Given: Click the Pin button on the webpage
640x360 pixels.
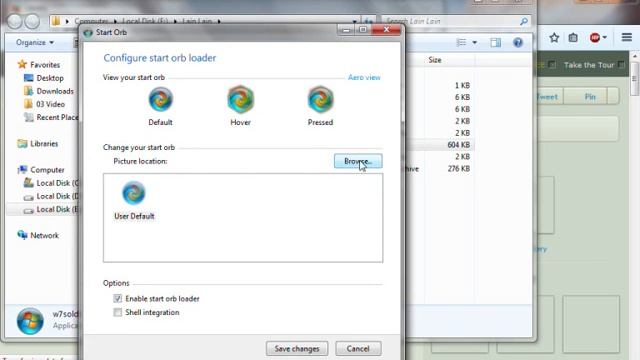Looking at the screenshot, I should [x=590, y=97].
